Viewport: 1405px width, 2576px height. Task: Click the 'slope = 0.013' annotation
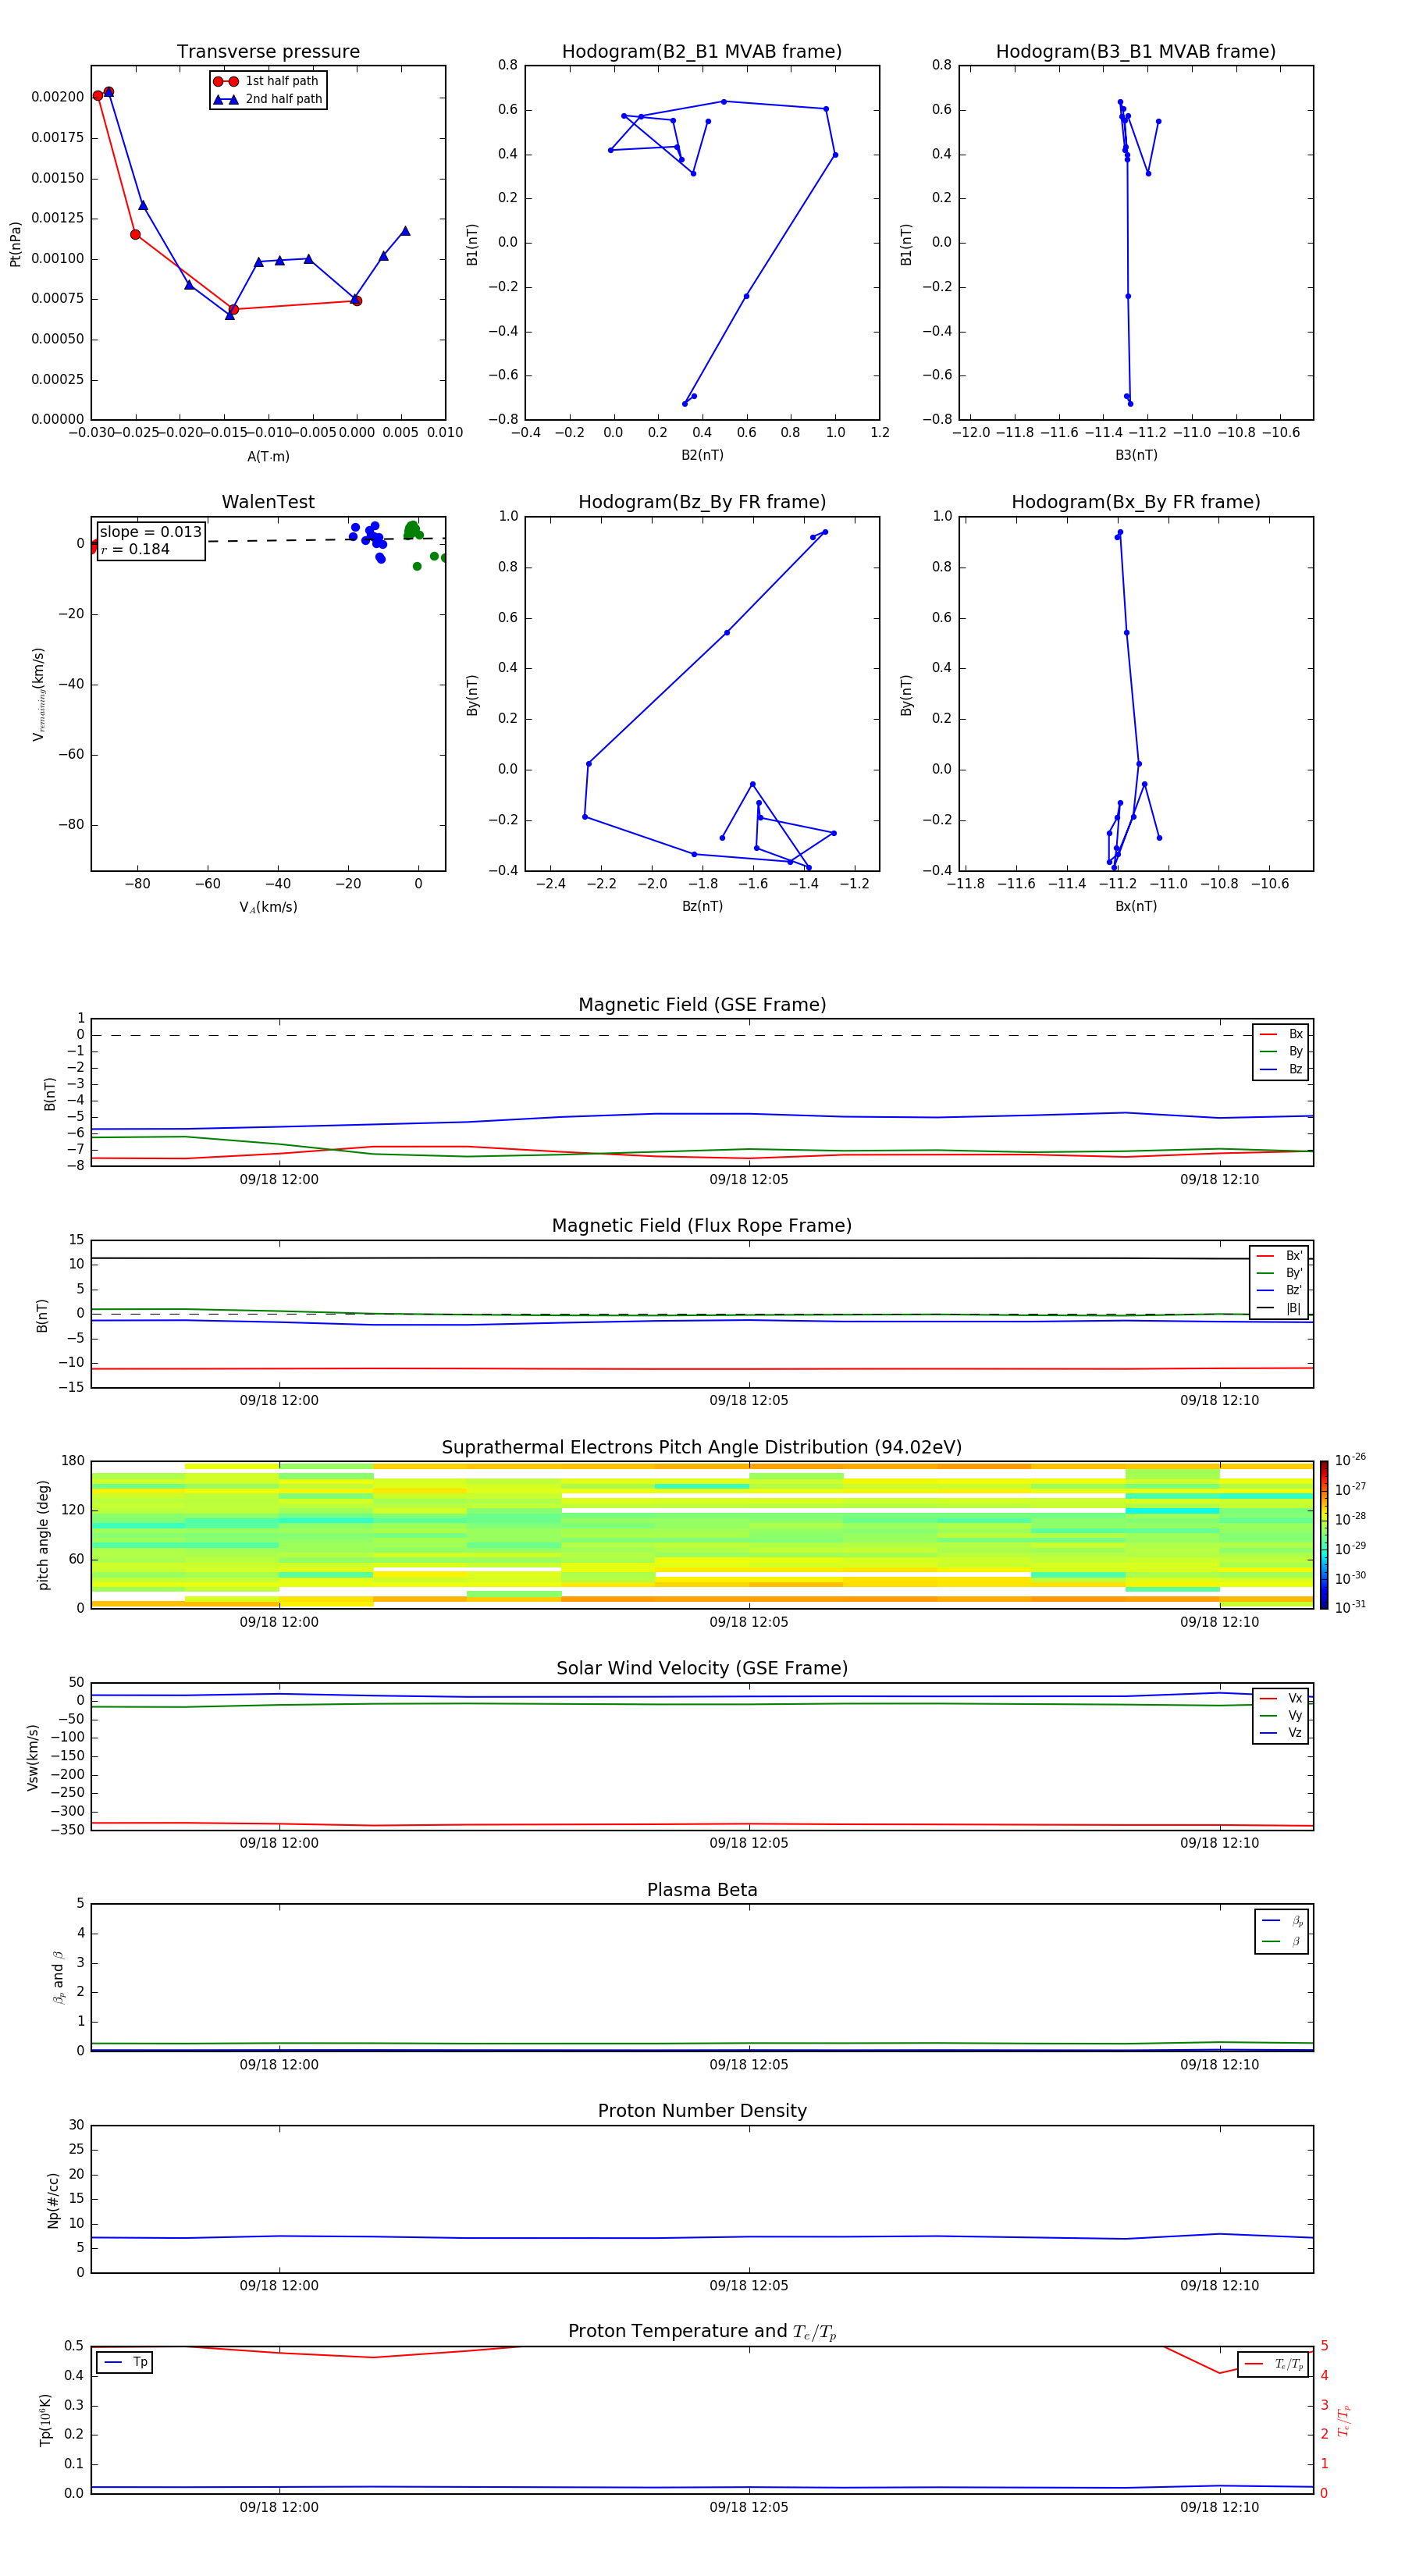click(x=151, y=532)
